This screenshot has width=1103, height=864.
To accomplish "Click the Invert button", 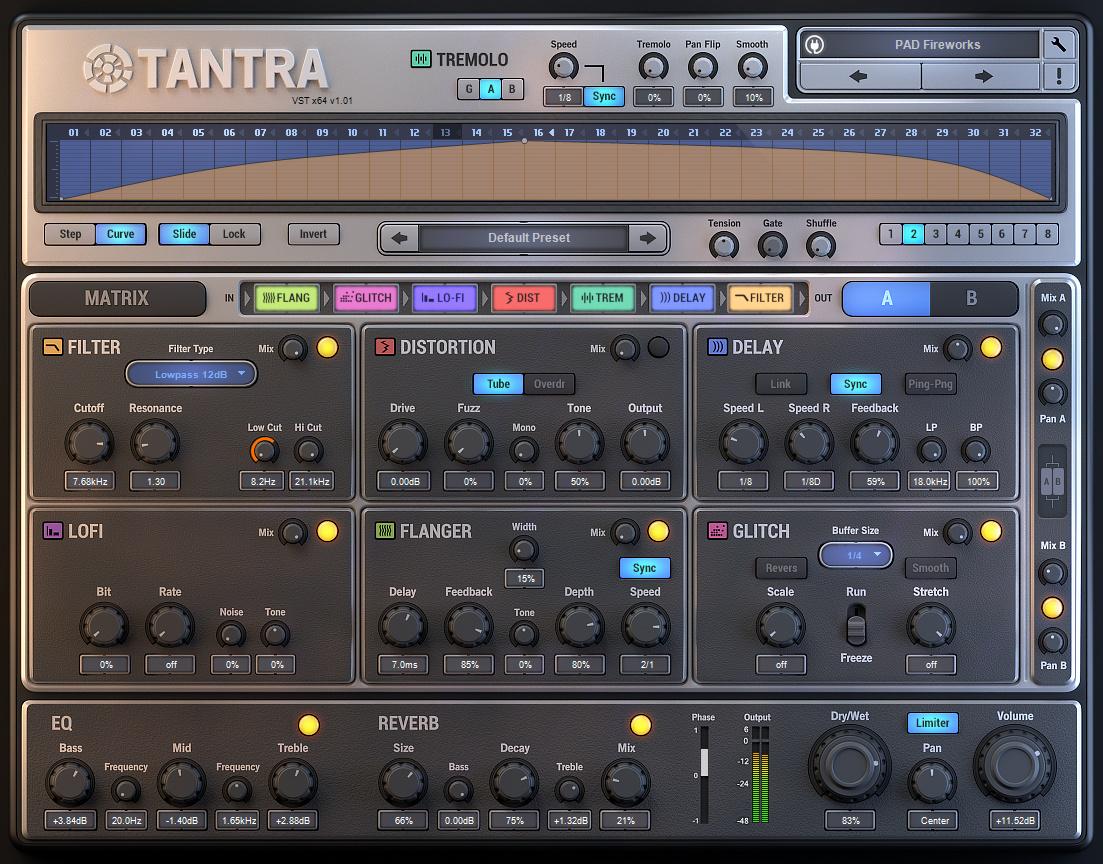I will pyautogui.click(x=313, y=234).
